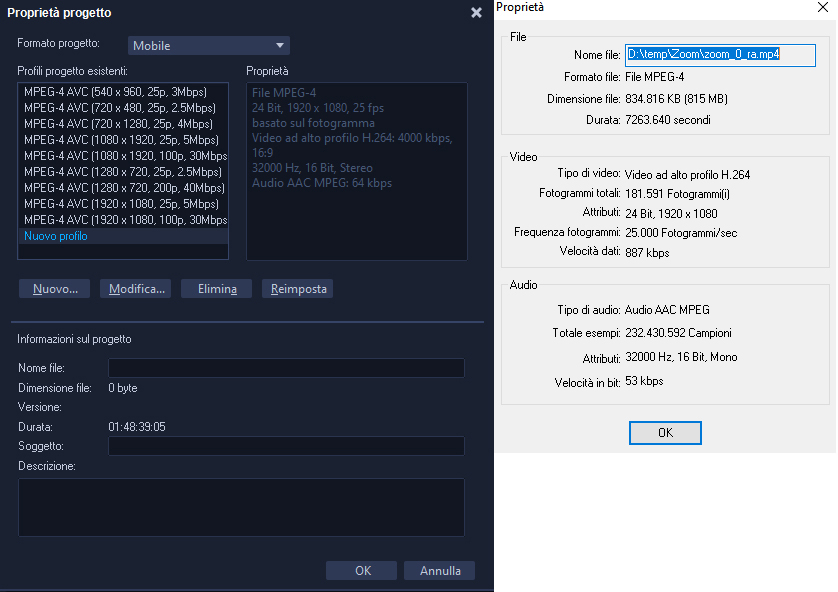Click the file path D:\temp\Zoom\zoom_0_ra.mp4 field
The image size is (838, 592).
point(720,55)
